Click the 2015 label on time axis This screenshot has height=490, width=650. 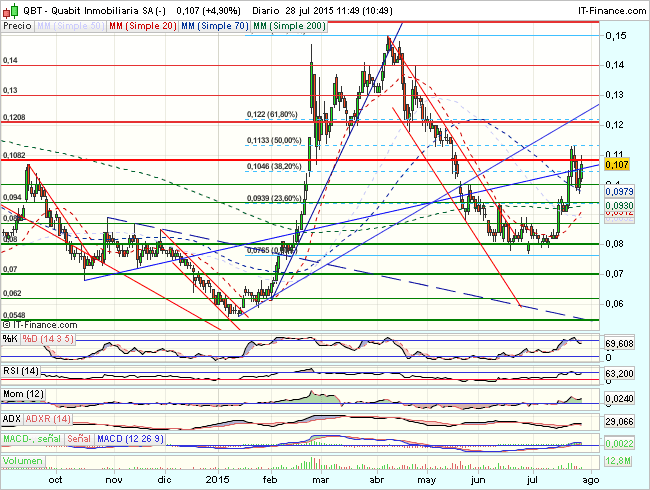click(x=218, y=480)
